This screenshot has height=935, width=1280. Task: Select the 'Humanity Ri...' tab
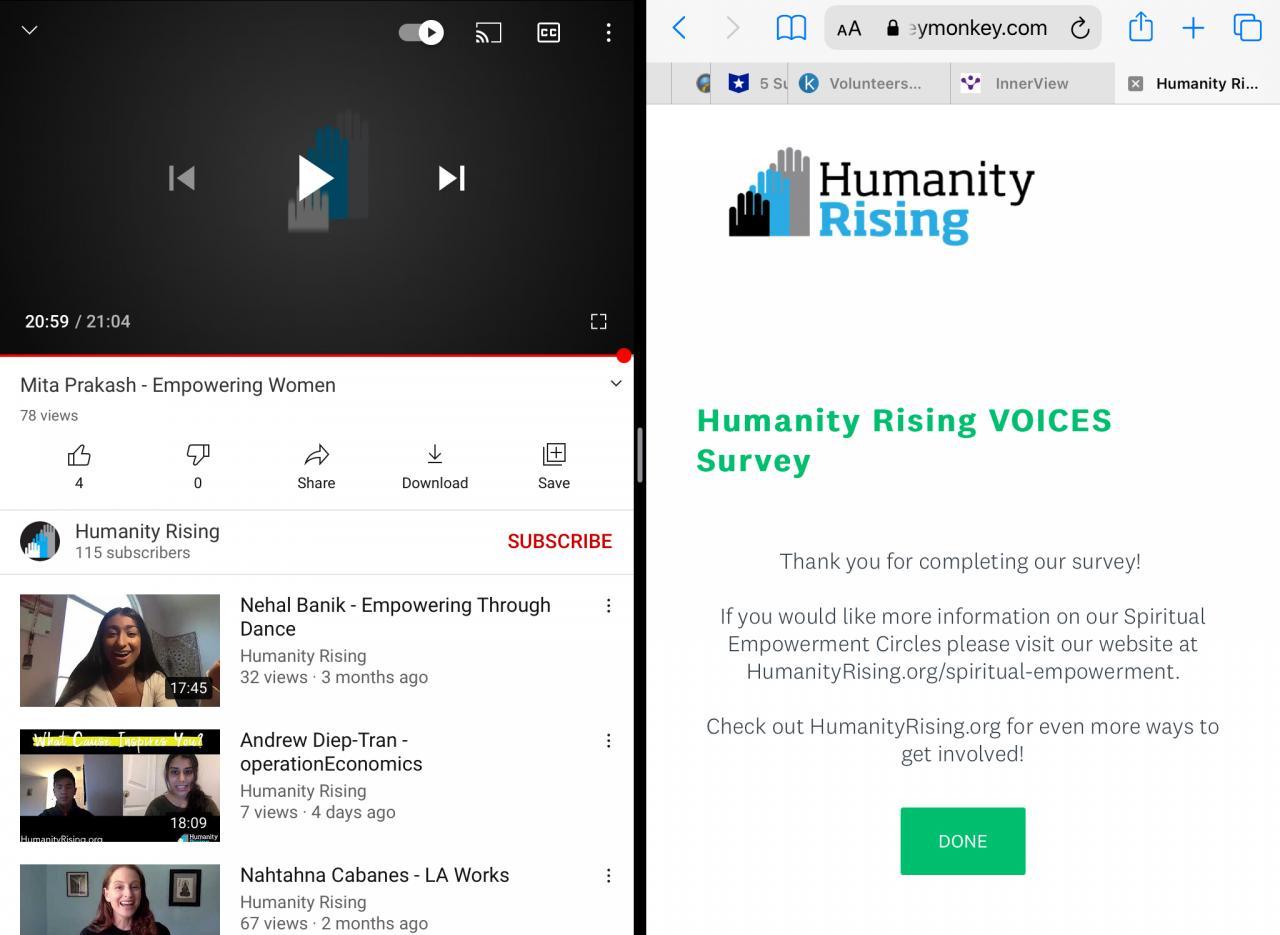pyautogui.click(x=1197, y=83)
